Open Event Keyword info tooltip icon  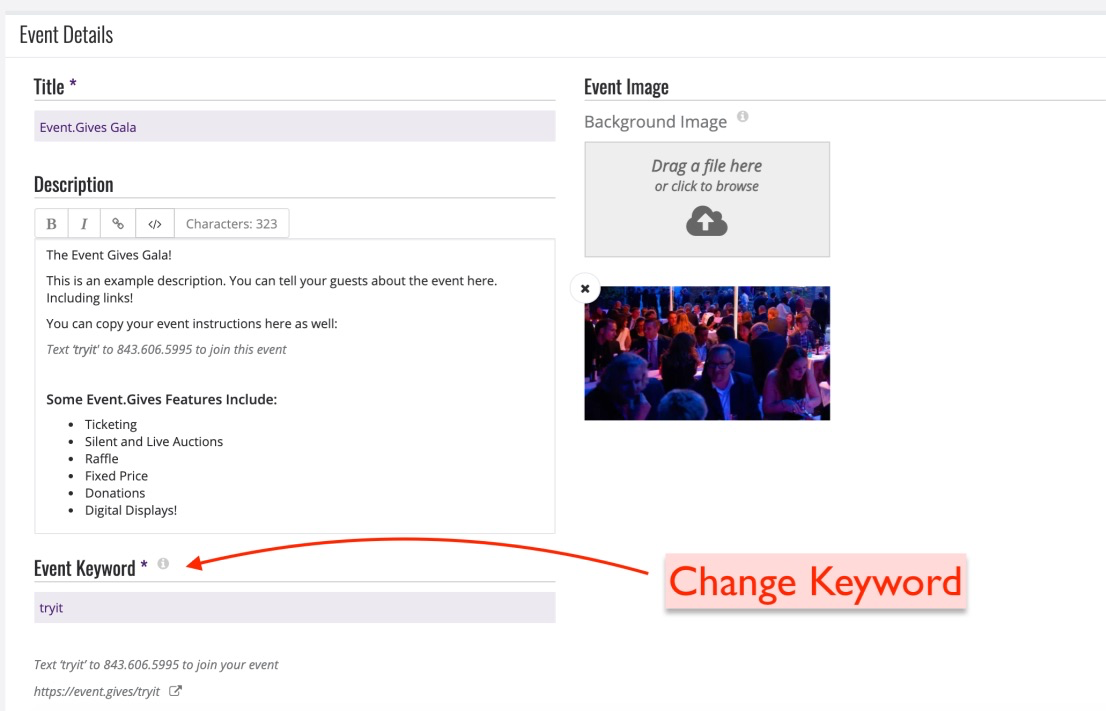click(163, 564)
